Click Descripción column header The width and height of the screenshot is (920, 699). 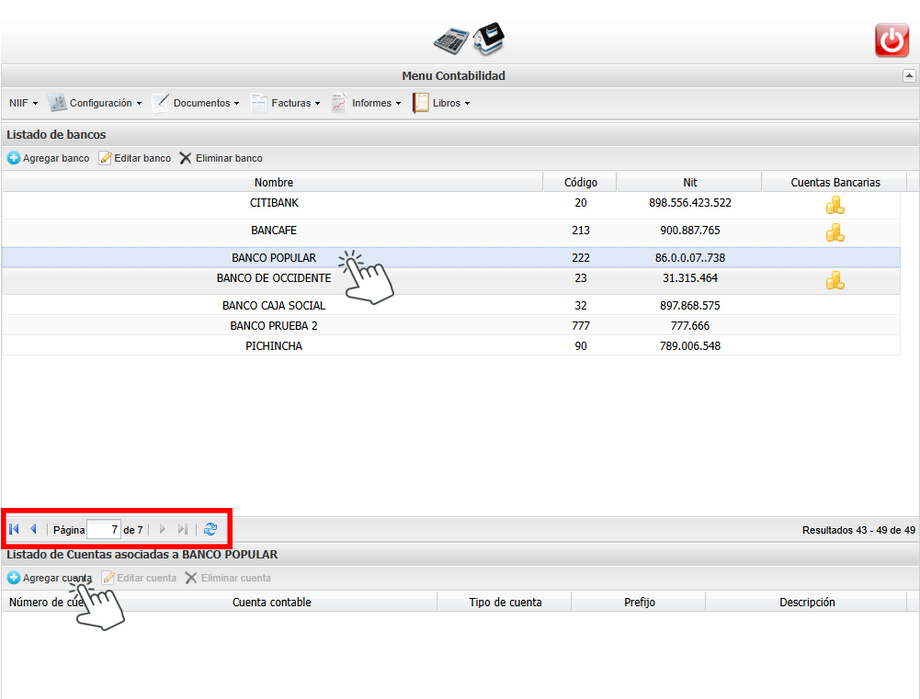(807, 602)
